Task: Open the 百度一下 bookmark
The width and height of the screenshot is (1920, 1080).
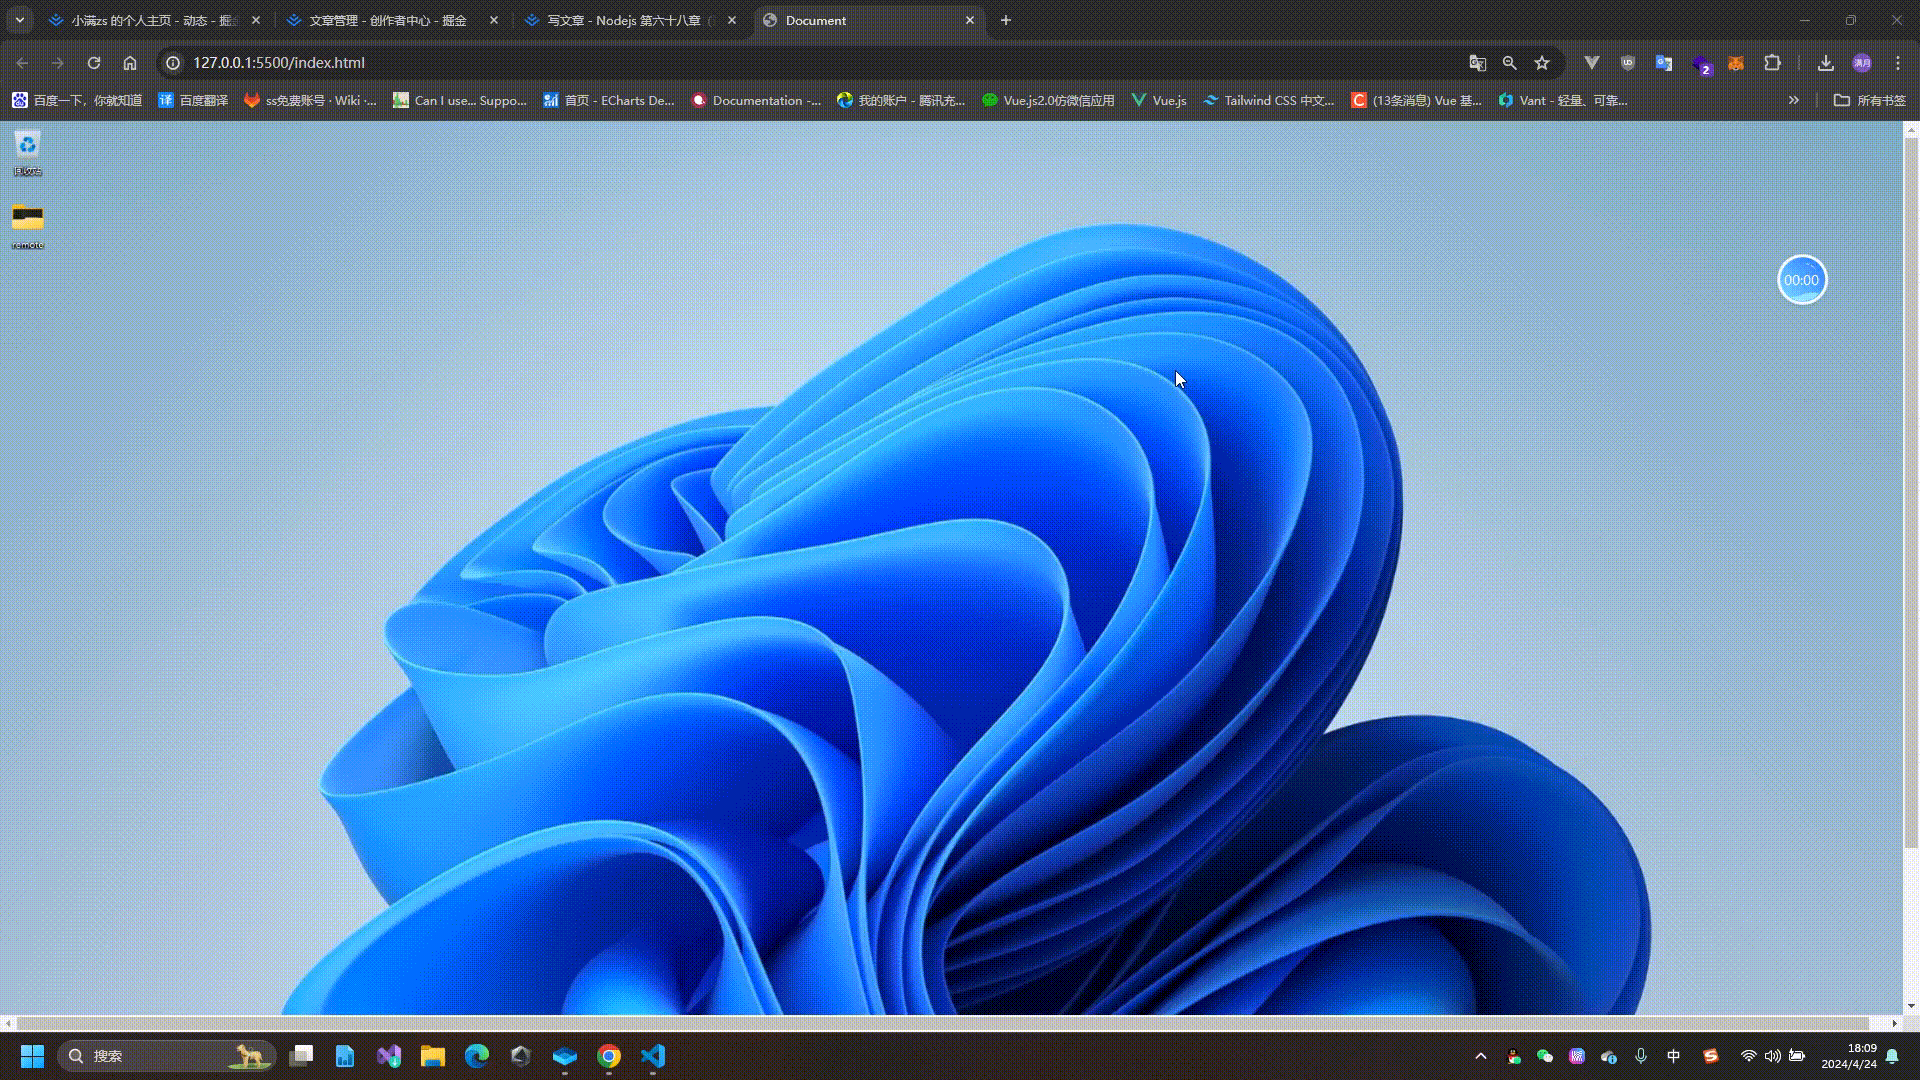Action: tap(77, 100)
